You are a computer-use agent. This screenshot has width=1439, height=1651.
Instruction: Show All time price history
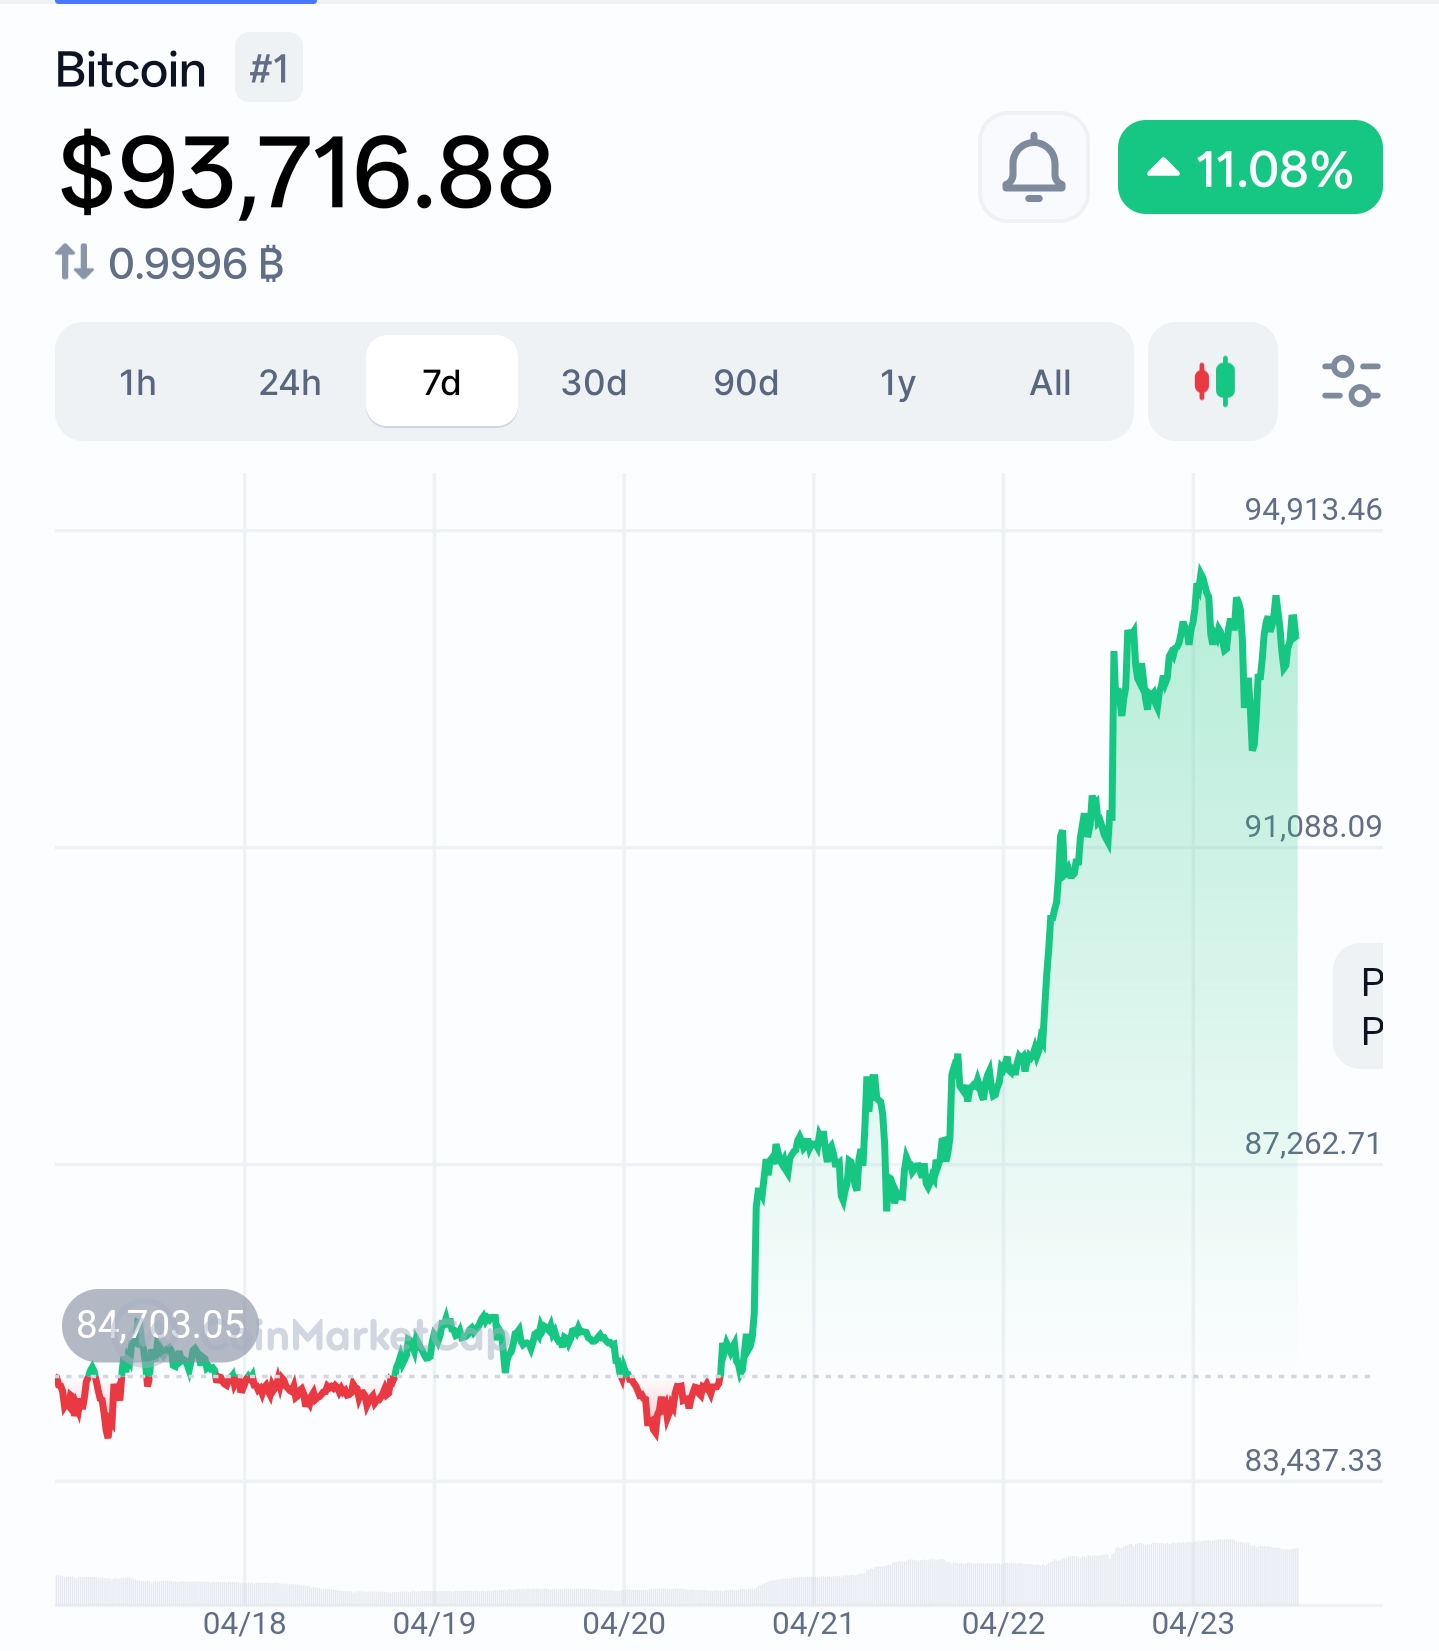1050,382
